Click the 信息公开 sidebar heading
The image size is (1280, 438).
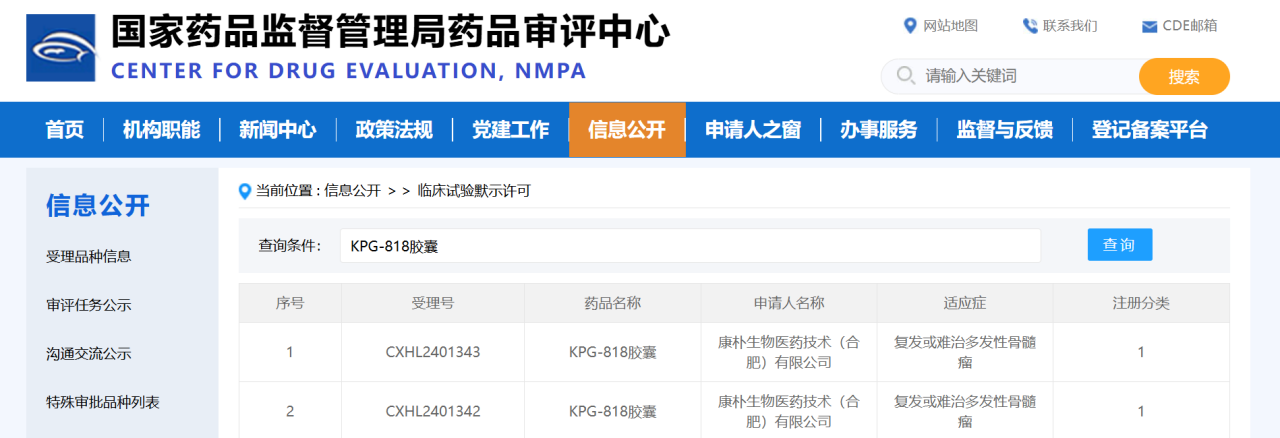98,205
